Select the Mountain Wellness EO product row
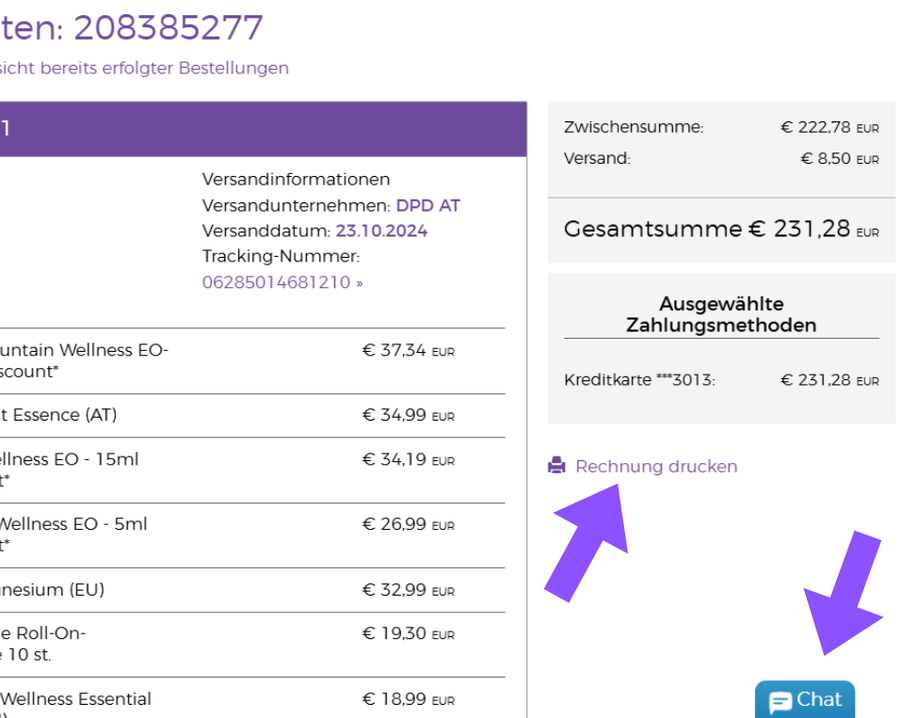918x718 pixels. [85, 361]
